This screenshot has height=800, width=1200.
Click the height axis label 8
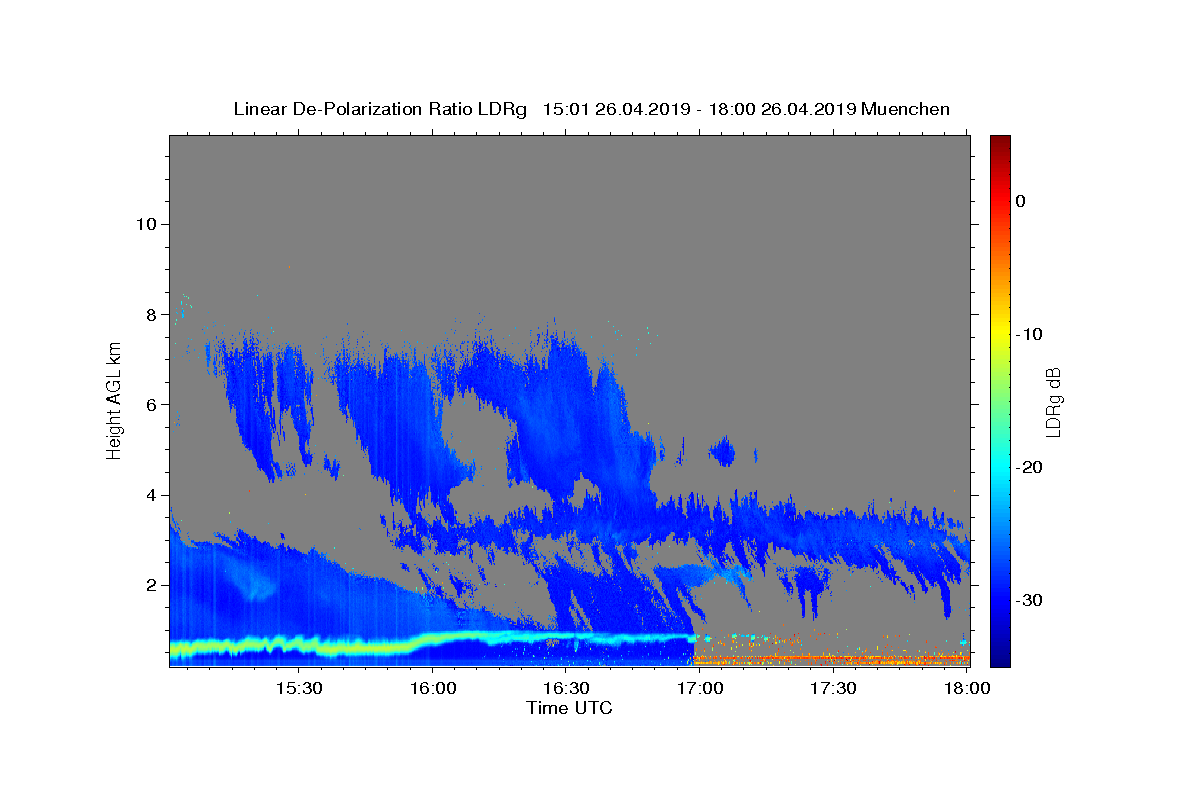point(150,314)
